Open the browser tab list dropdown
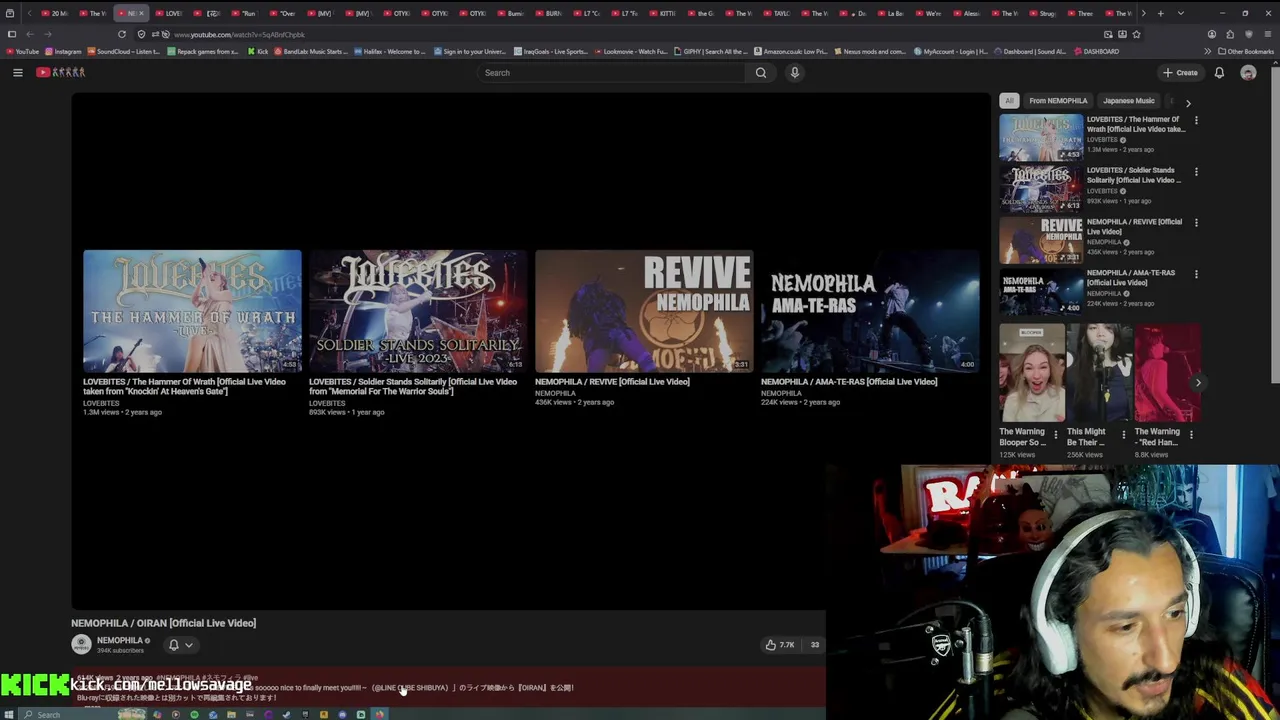 (x=1181, y=13)
